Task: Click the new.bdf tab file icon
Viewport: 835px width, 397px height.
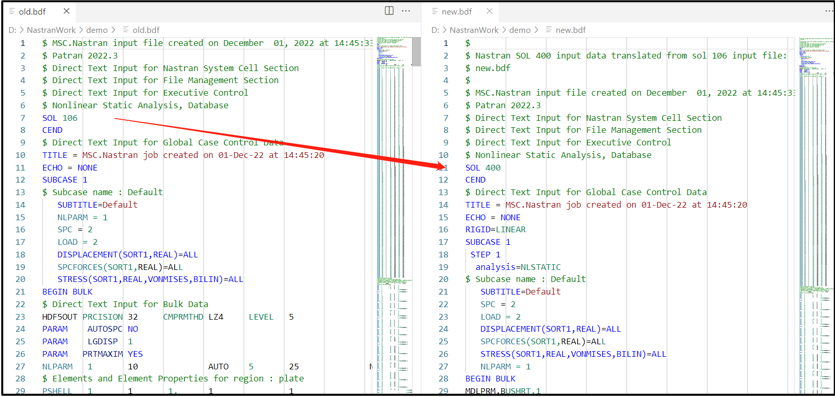Action: [435, 11]
